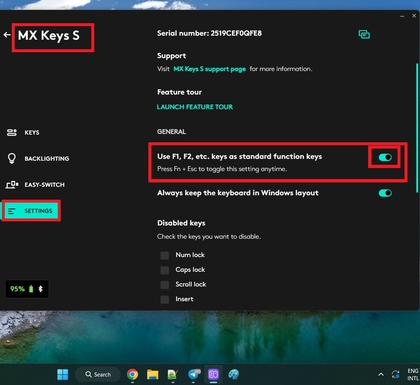Click the sync icon in system tray
The image size is (420, 385).
396,374
